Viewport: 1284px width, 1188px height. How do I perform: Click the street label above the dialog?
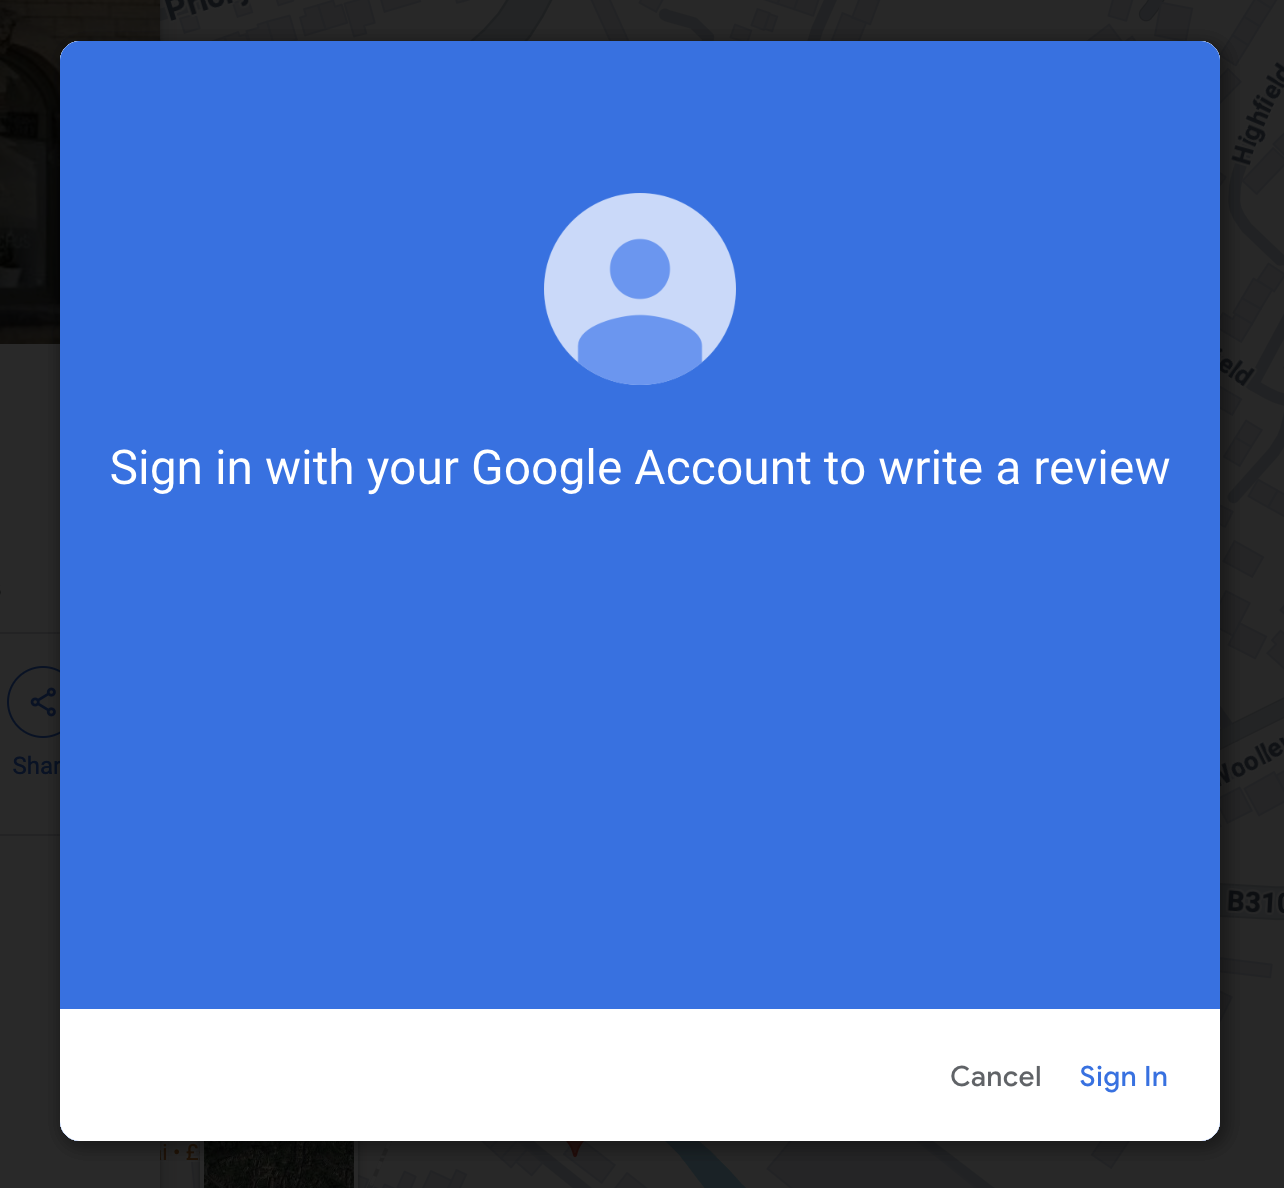point(200,12)
